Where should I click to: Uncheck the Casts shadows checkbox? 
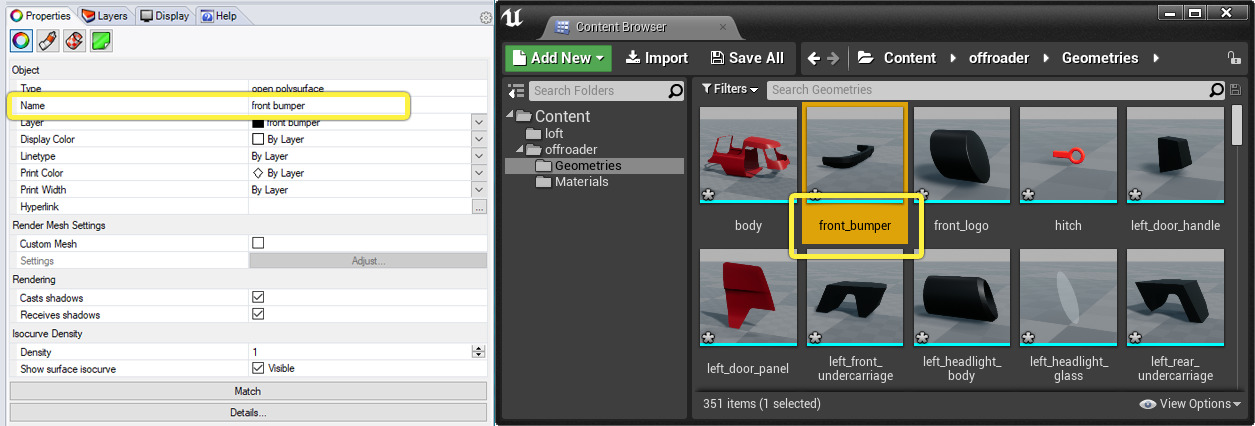pos(258,298)
